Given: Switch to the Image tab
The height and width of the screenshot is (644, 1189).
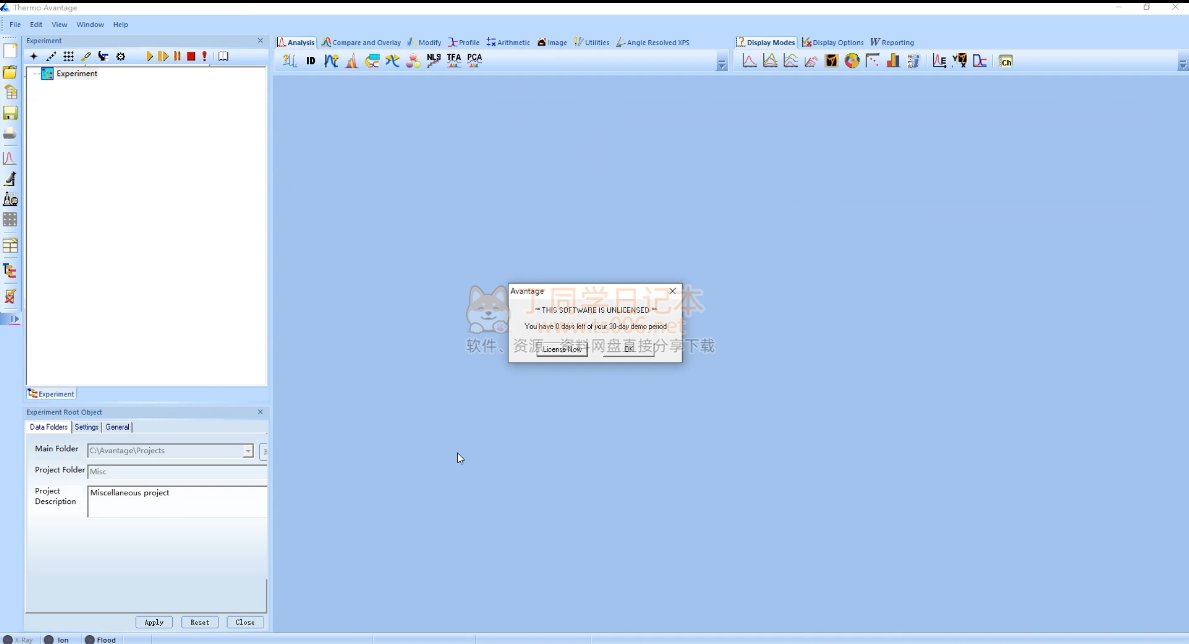Looking at the screenshot, I should [x=552, y=42].
